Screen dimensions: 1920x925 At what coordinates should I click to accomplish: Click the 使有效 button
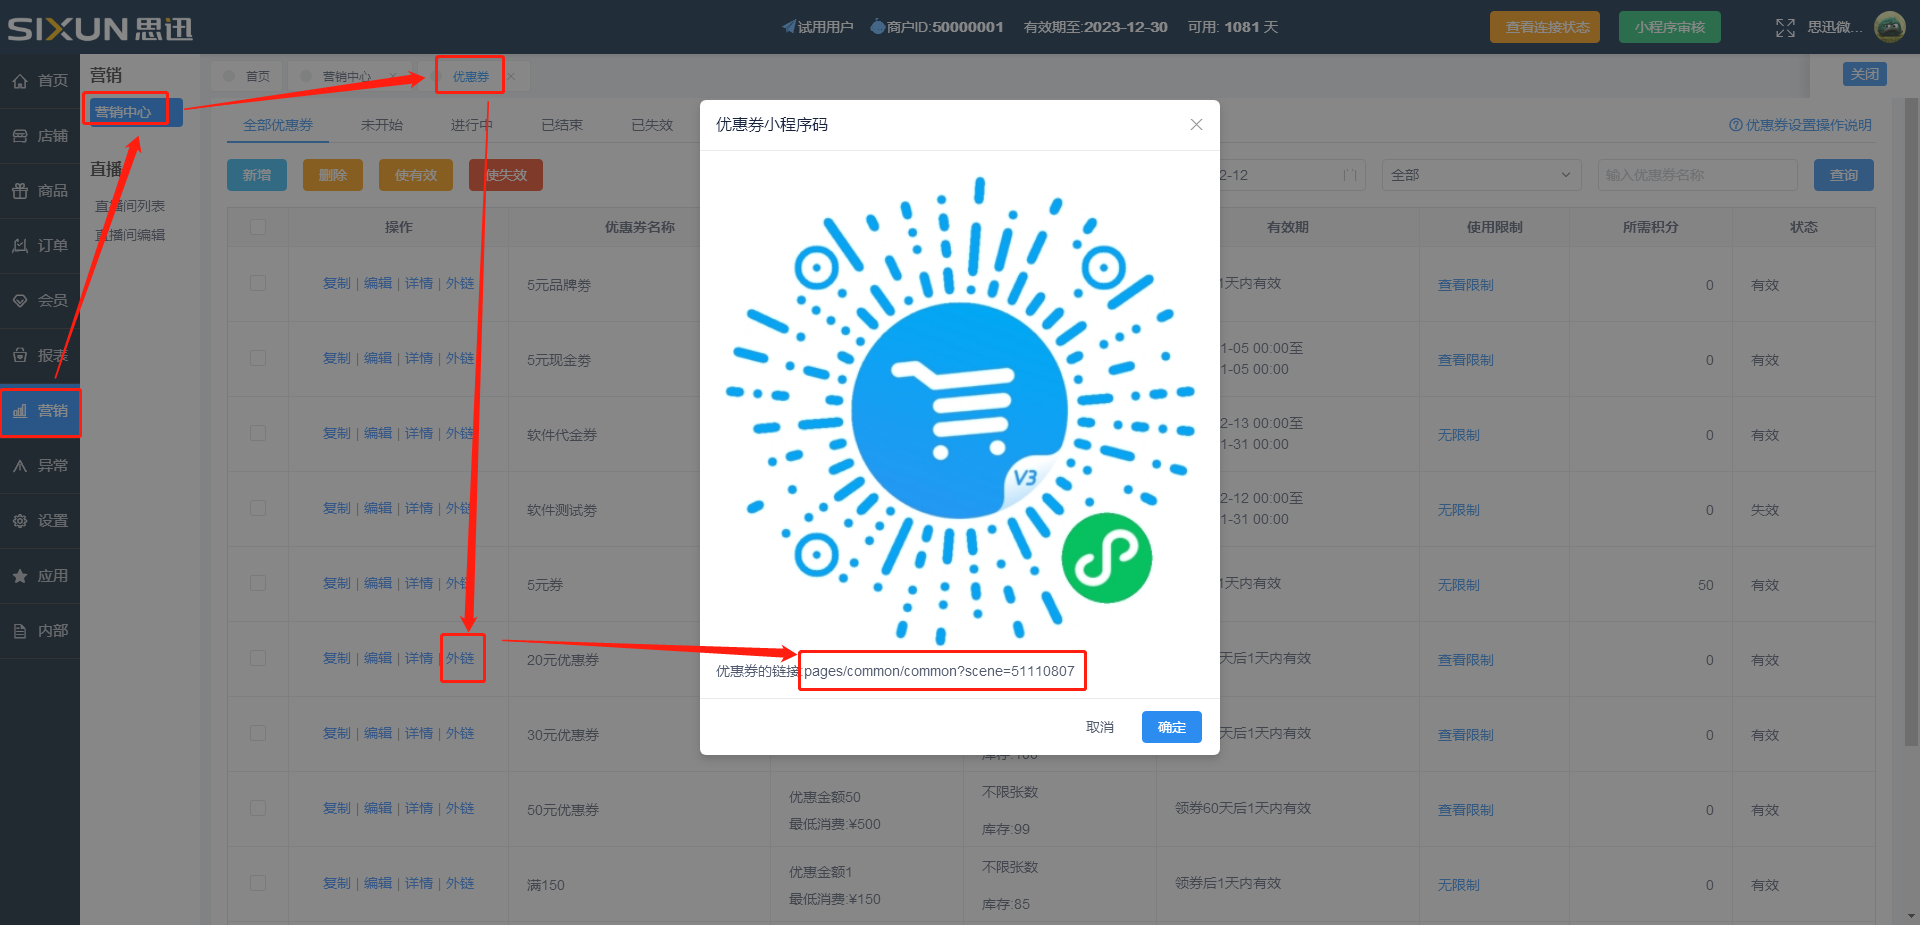tap(416, 175)
